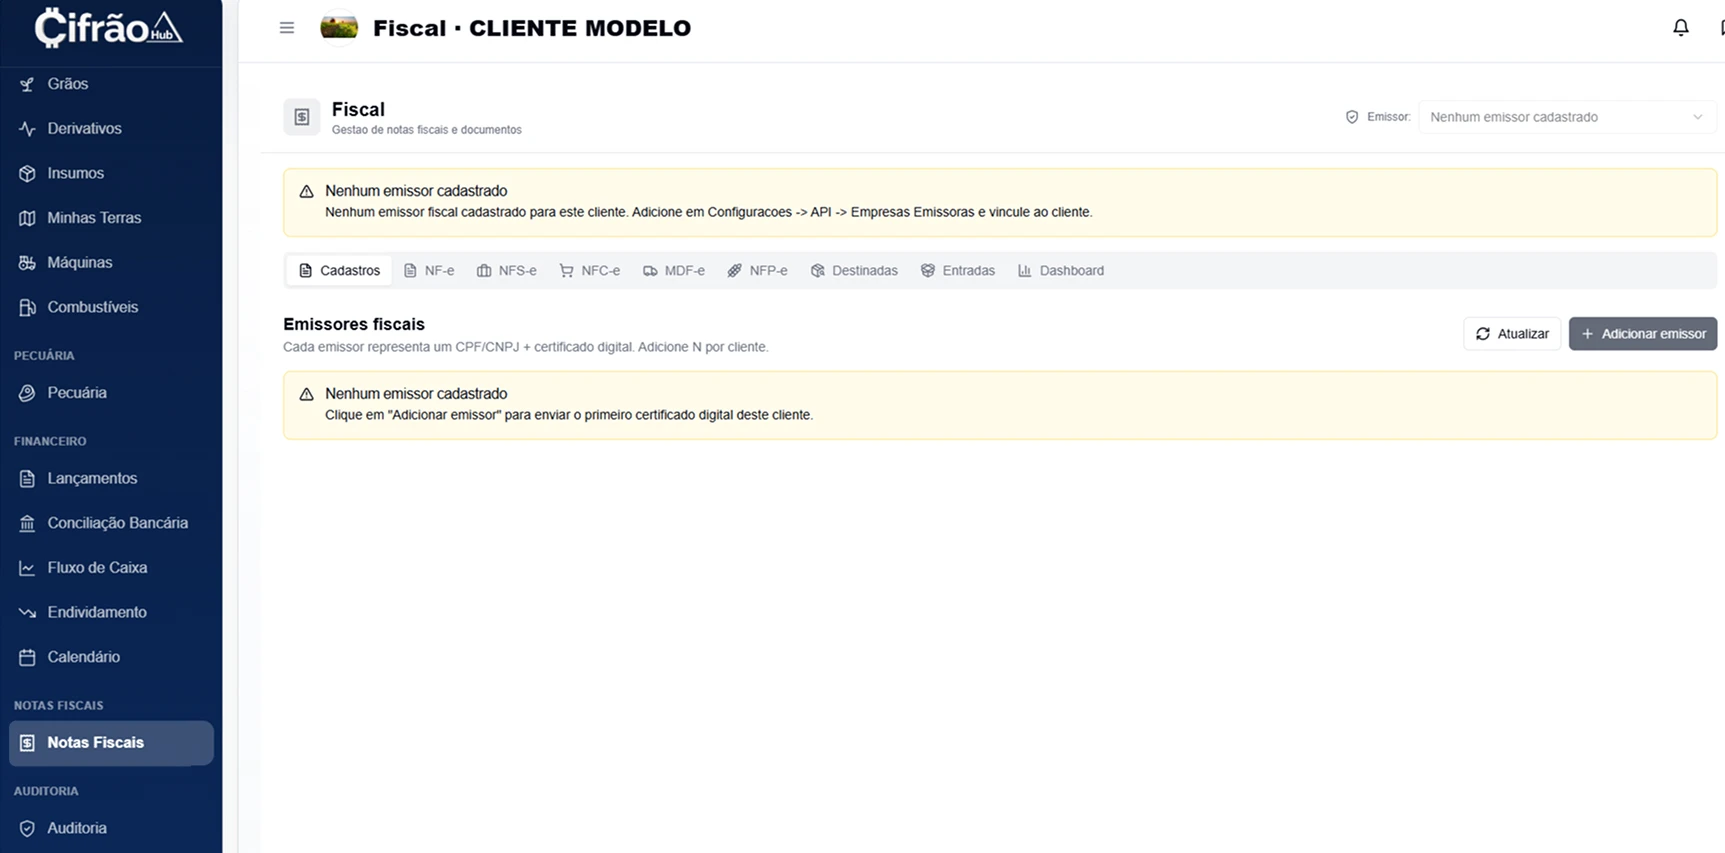This screenshot has height=853, width=1725.
Task: Go to the NFP-e tab
Action: [x=758, y=271]
